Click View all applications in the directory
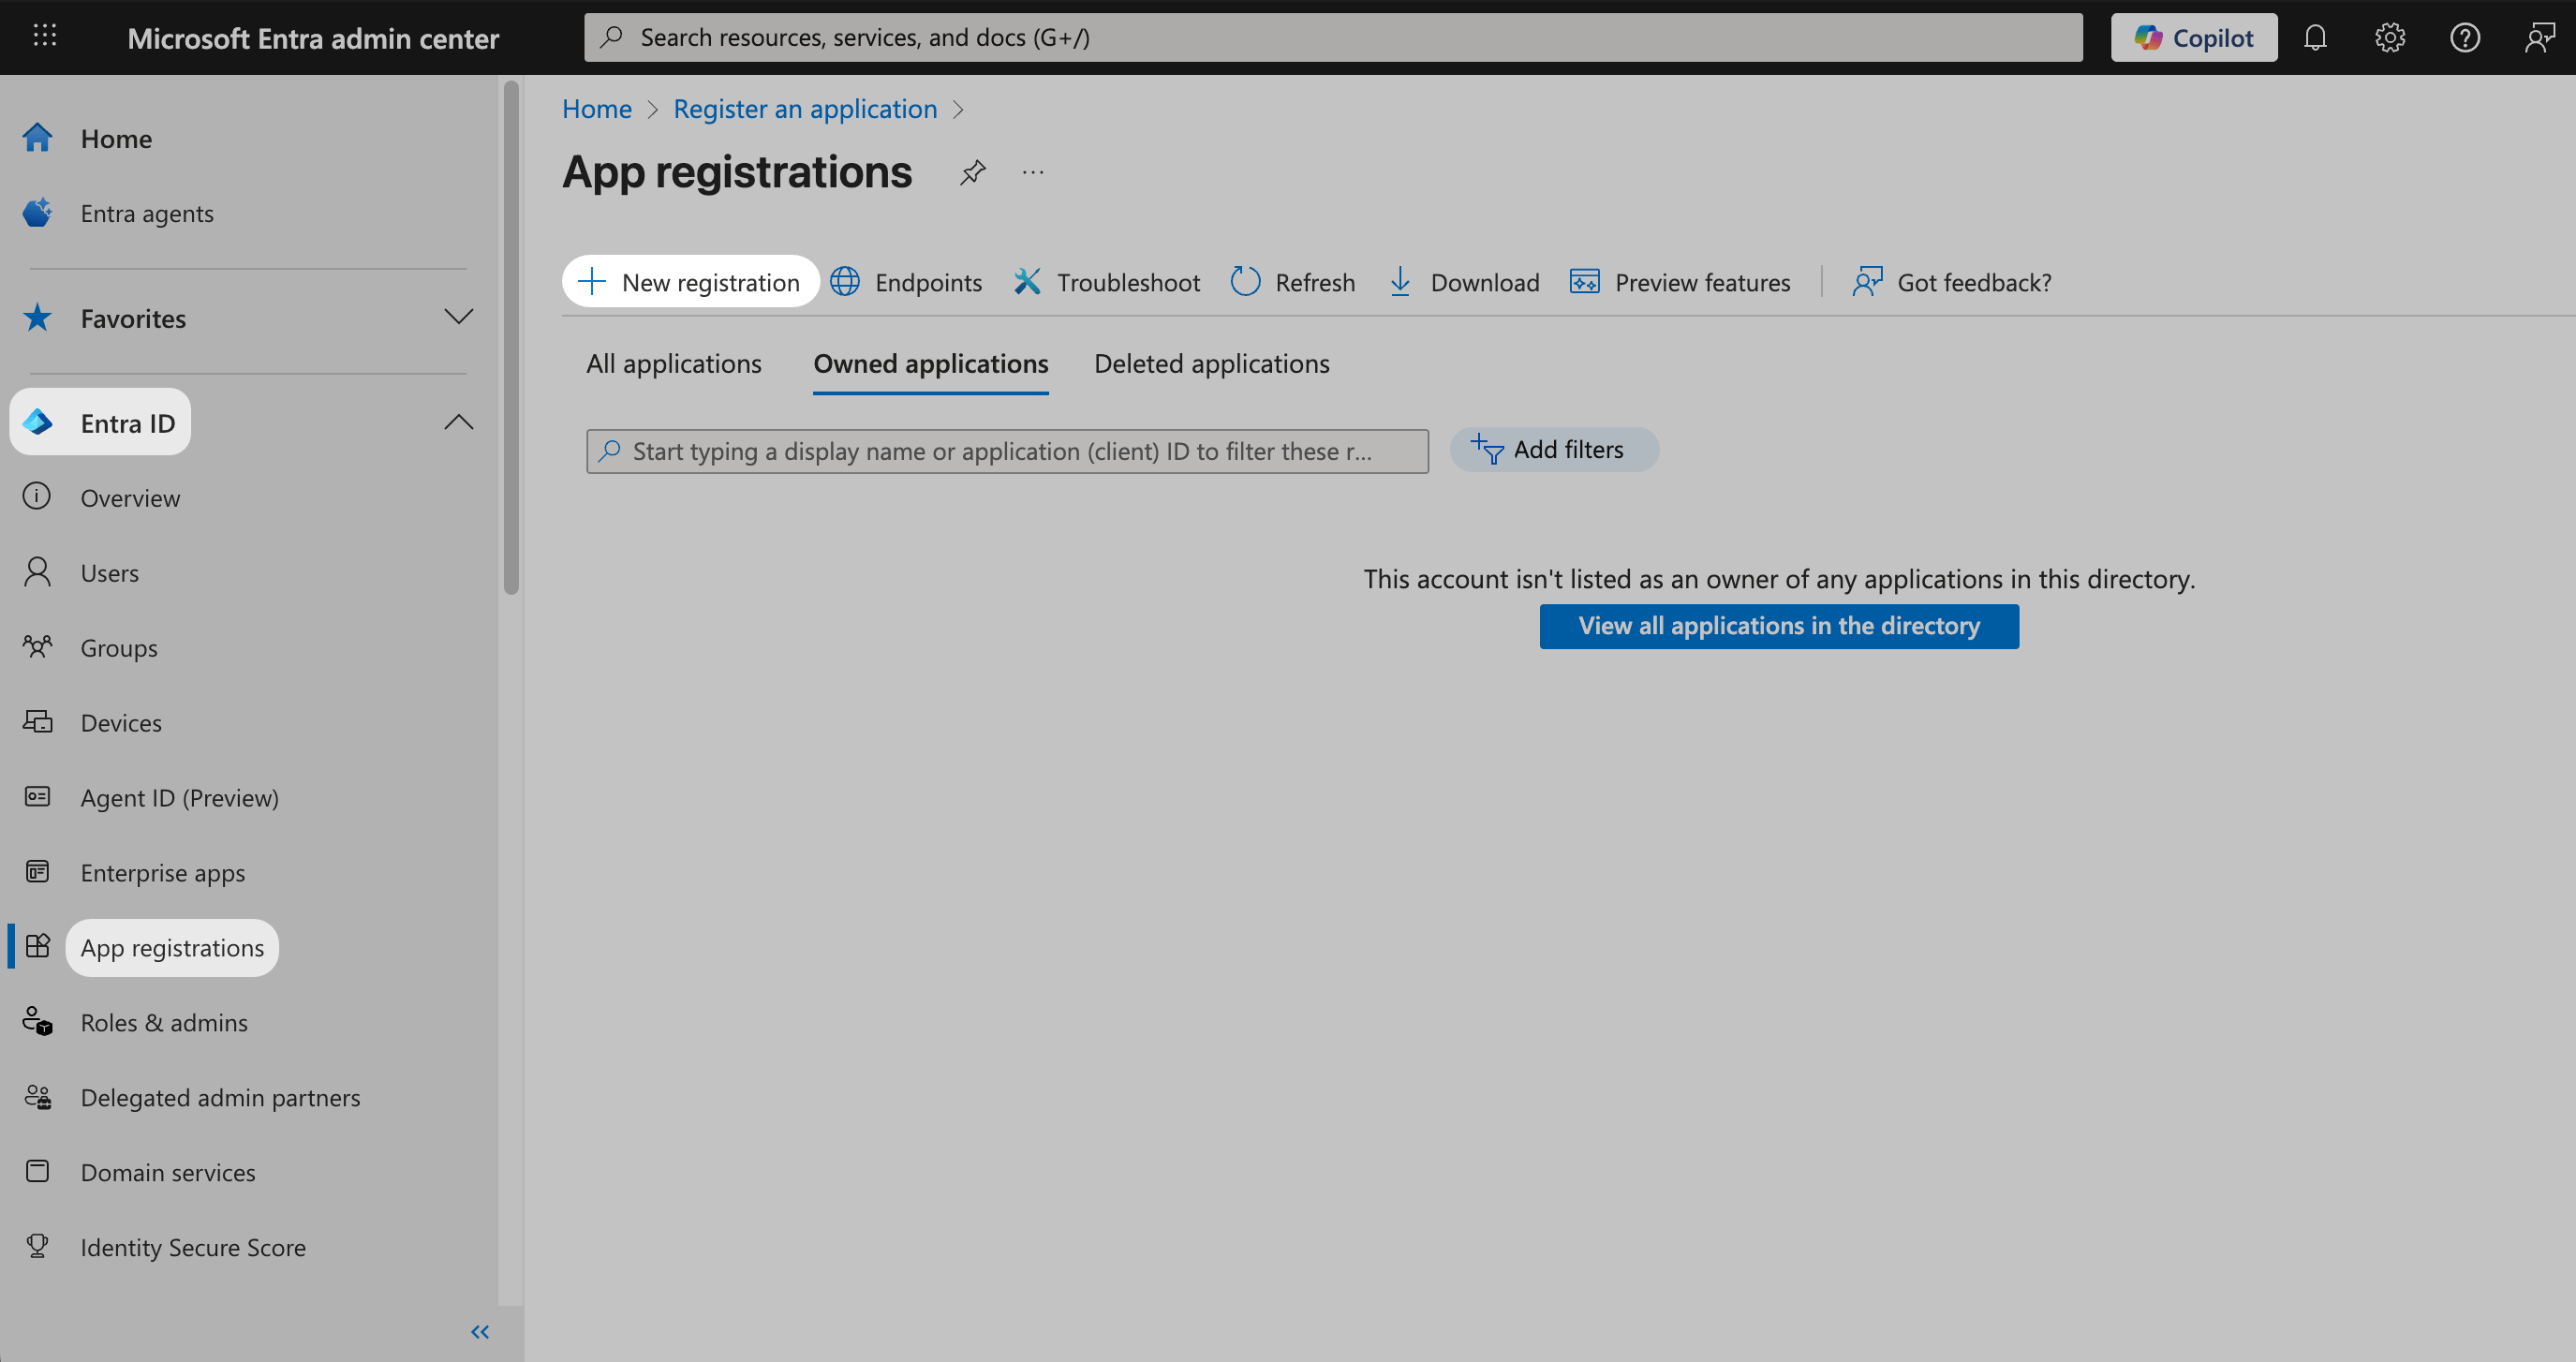This screenshot has width=2576, height=1362. coord(1779,626)
